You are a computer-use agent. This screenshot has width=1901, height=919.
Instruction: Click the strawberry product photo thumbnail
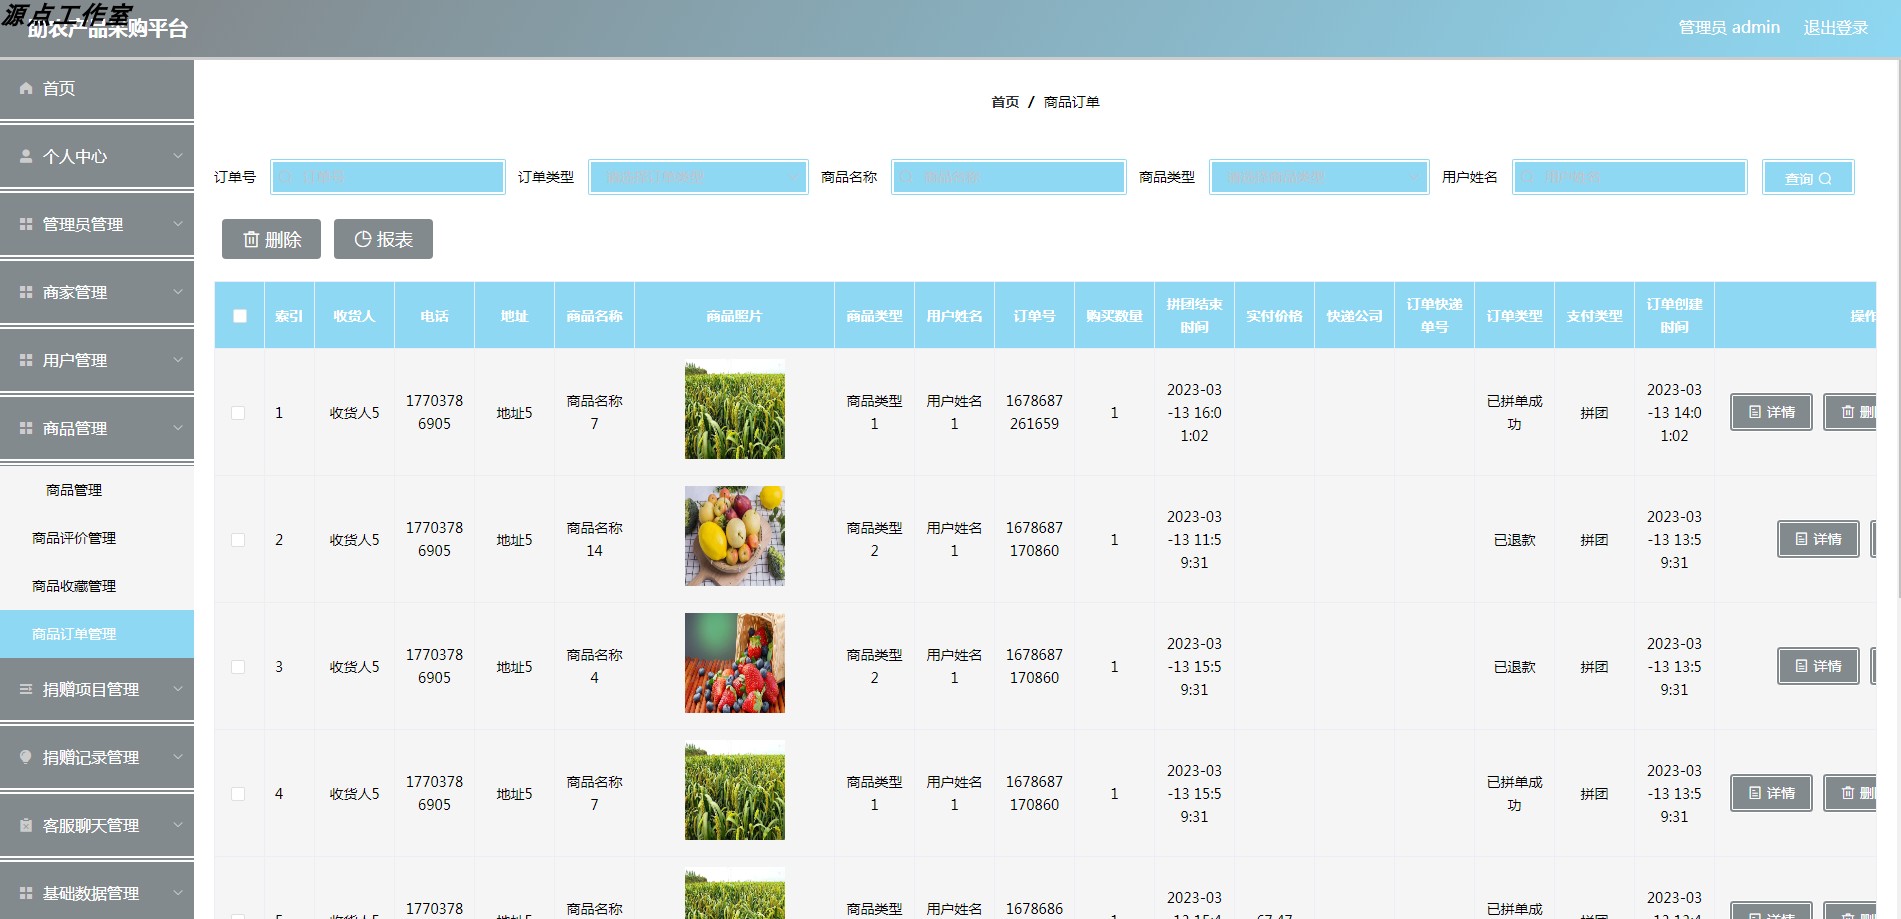734,663
